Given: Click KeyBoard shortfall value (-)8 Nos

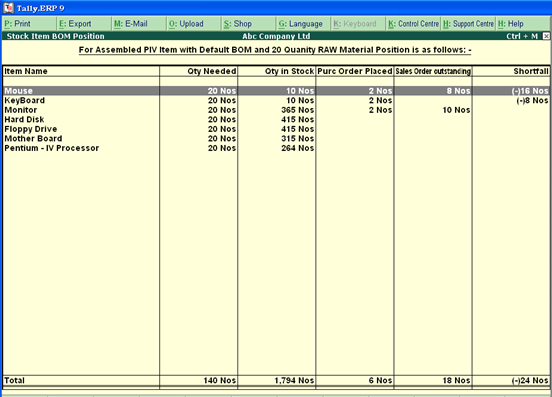Looking at the screenshot, I should (x=532, y=100).
